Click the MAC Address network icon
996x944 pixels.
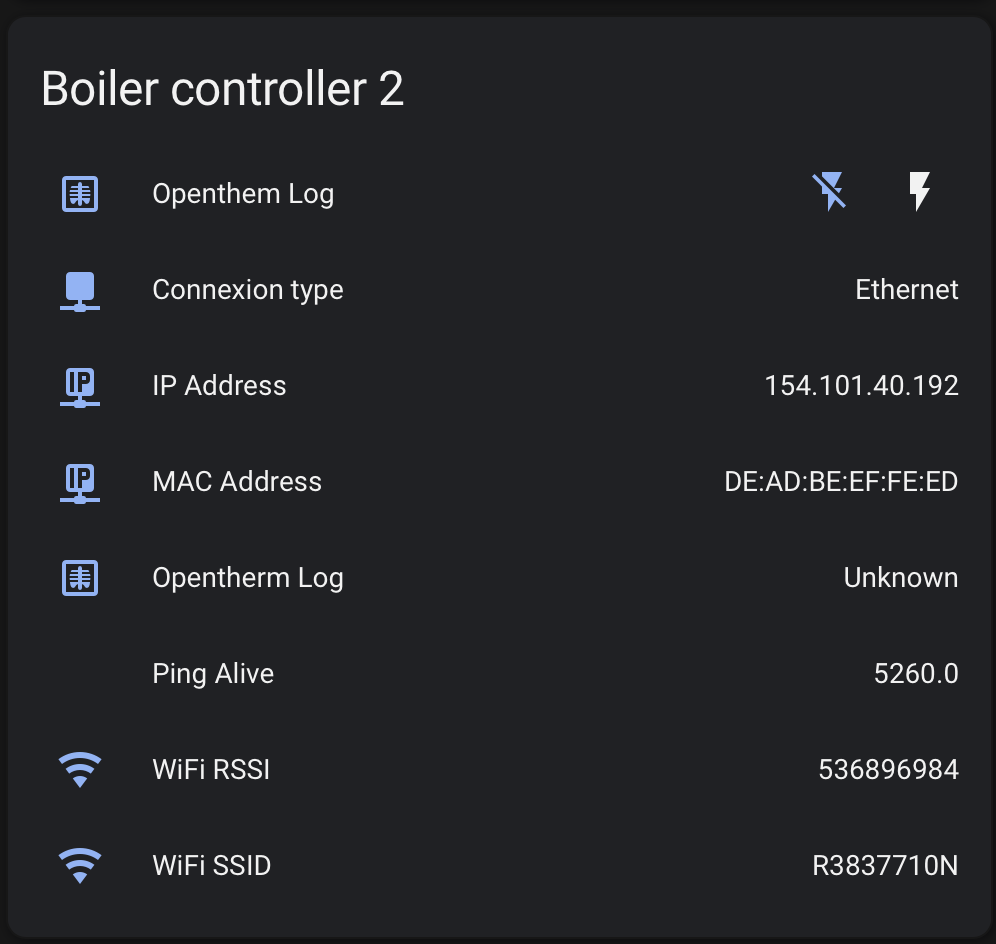pyautogui.click(x=80, y=482)
